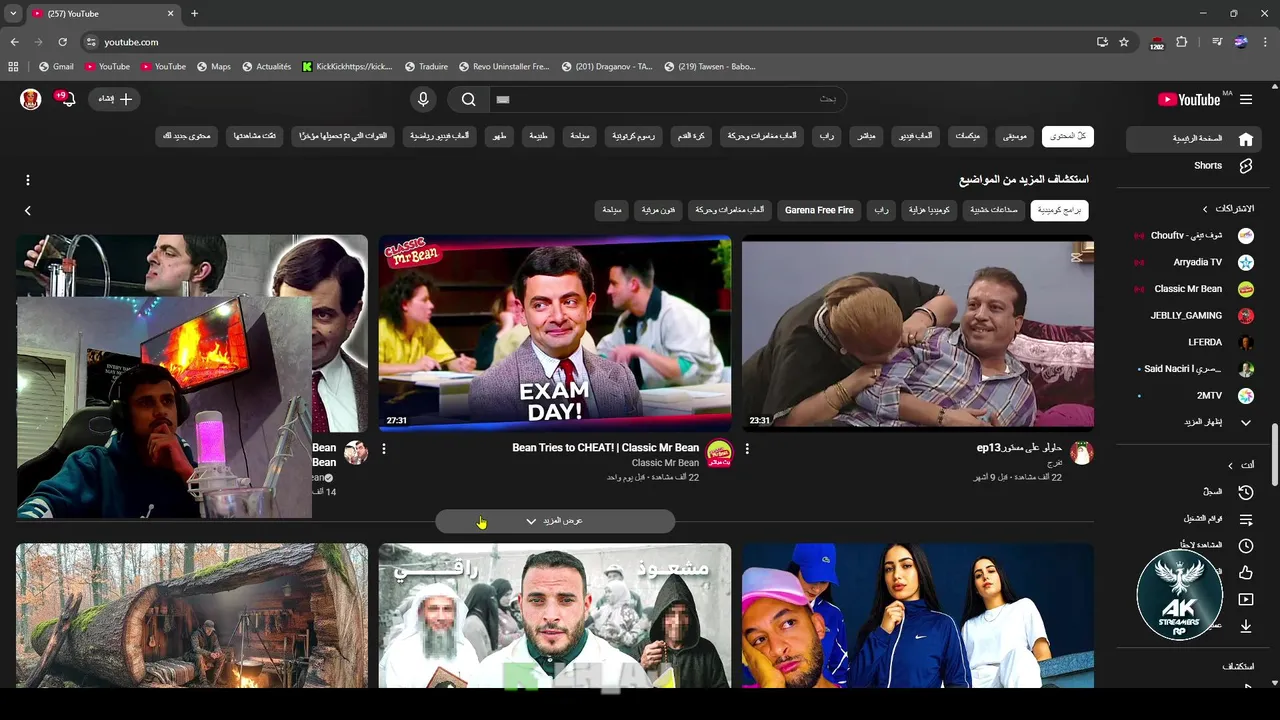Image resolution: width=1280 pixels, height=720 pixels.
Task: Open the forest log shelter thumbnail
Action: coord(192,615)
